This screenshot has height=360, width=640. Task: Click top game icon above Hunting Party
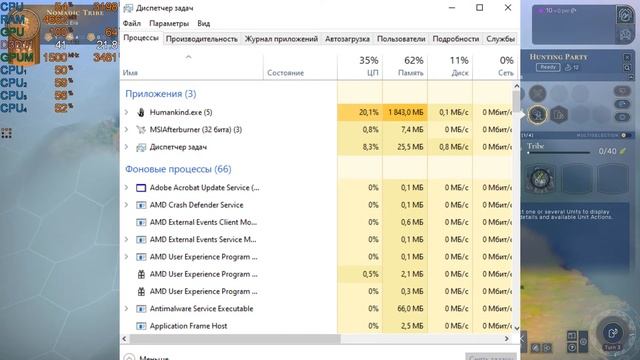pyautogui.click(x=624, y=15)
